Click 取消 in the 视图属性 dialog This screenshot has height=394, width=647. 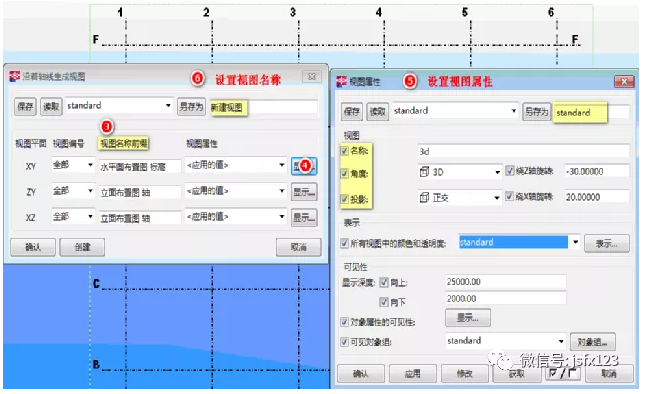click(x=609, y=374)
